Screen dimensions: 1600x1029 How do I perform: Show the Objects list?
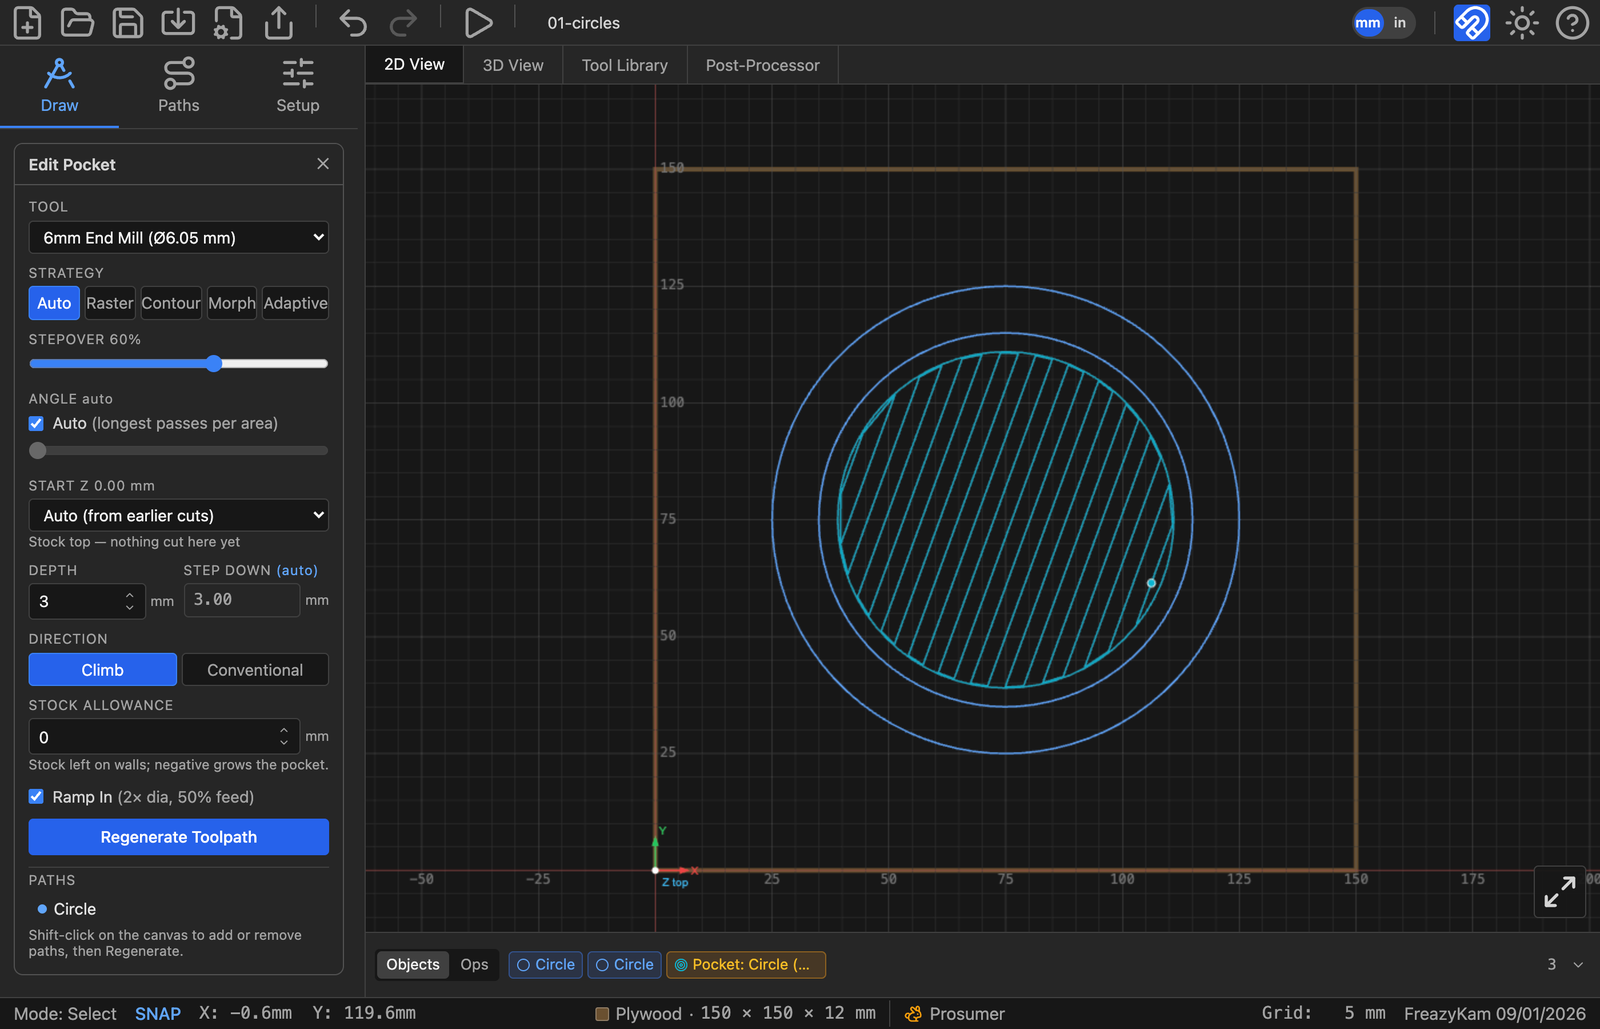tap(413, 965)
